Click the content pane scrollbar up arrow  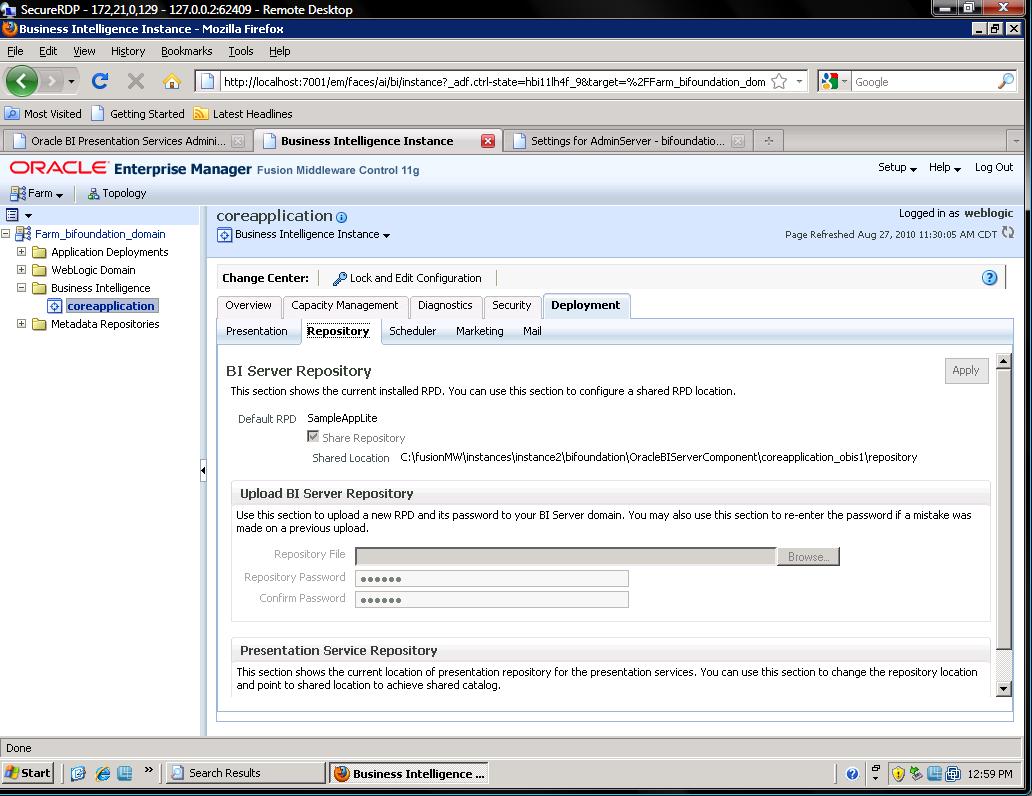(x=1004, y=361)
